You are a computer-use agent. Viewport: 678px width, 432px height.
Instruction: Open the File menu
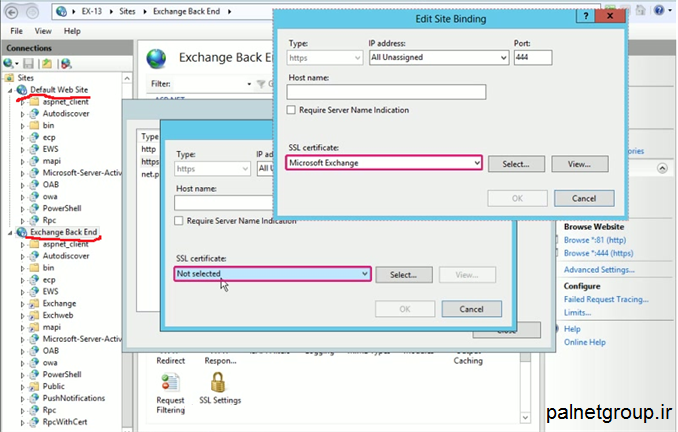pyautogui.click(x=16, y=31)
